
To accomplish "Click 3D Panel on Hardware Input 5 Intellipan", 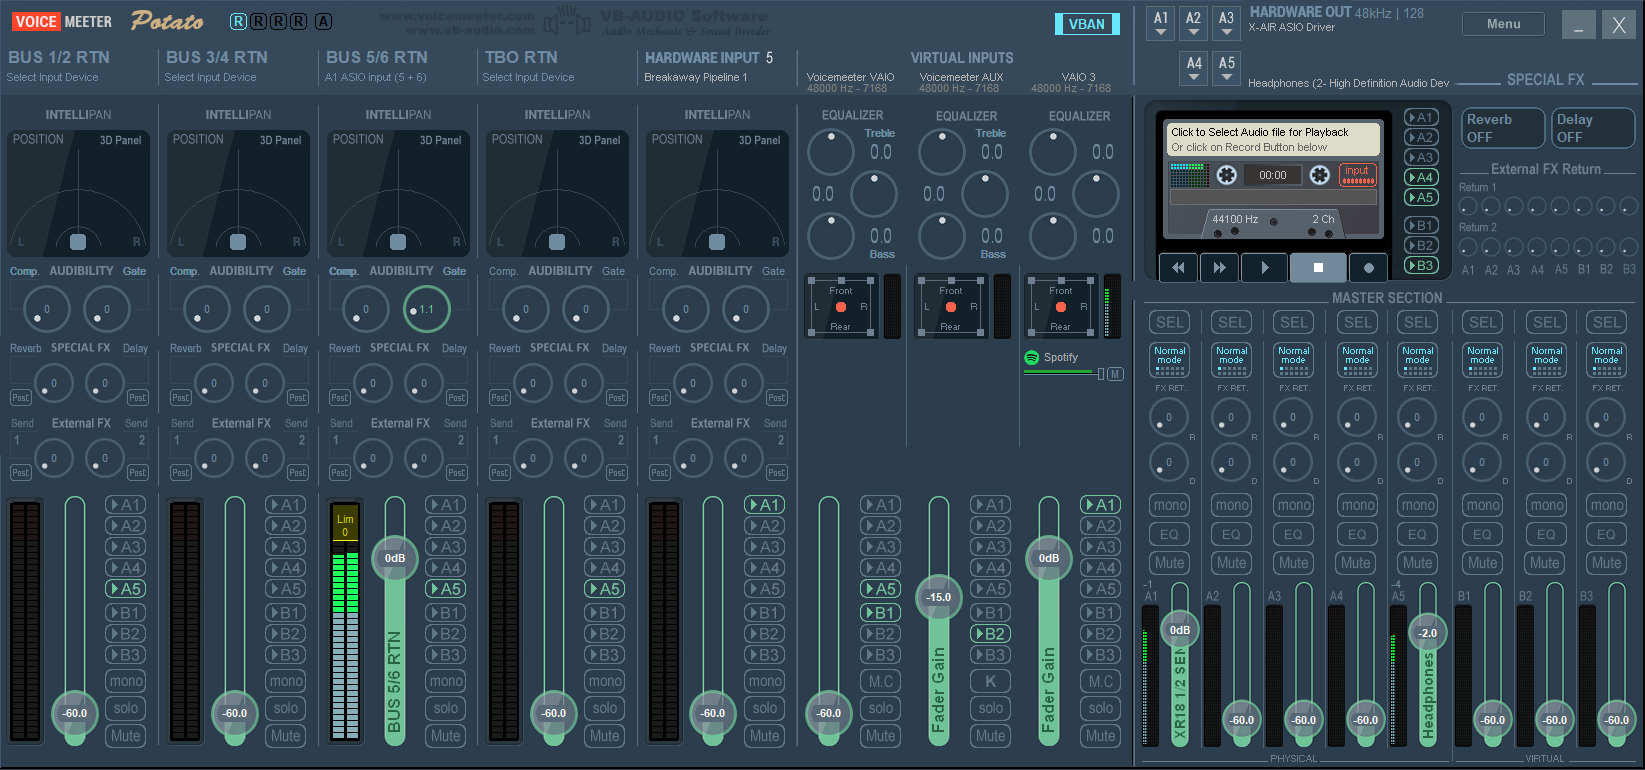I will pyautogui.click(x=760, y=140).
